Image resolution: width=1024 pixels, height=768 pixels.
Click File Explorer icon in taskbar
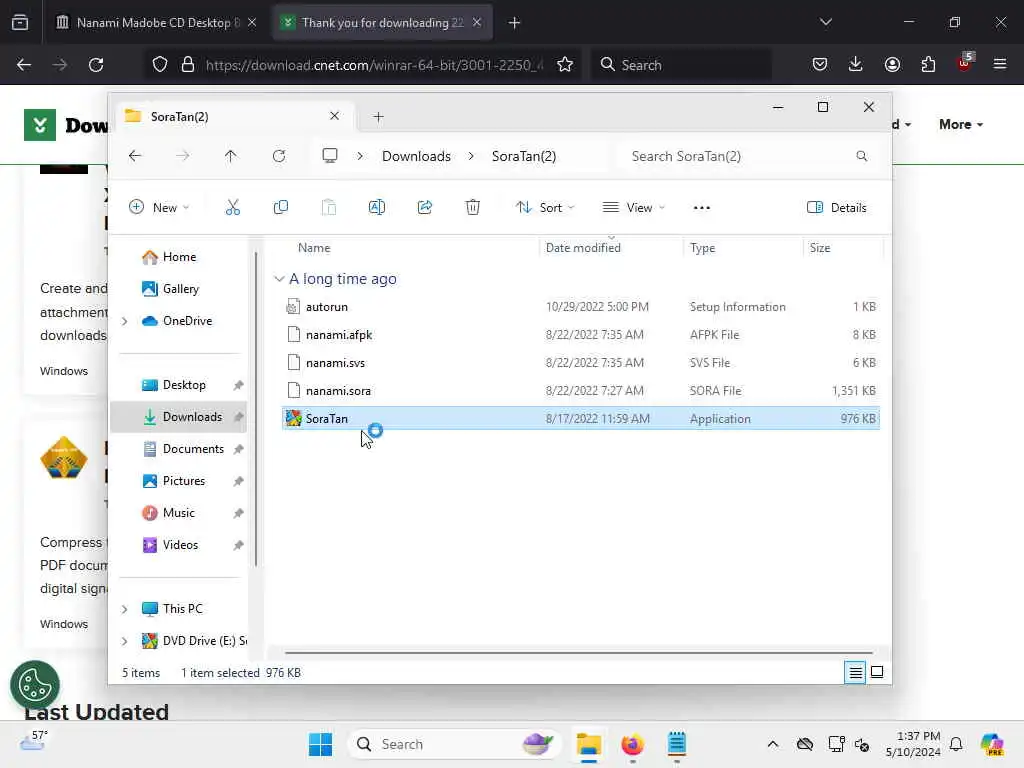[588, 744]
